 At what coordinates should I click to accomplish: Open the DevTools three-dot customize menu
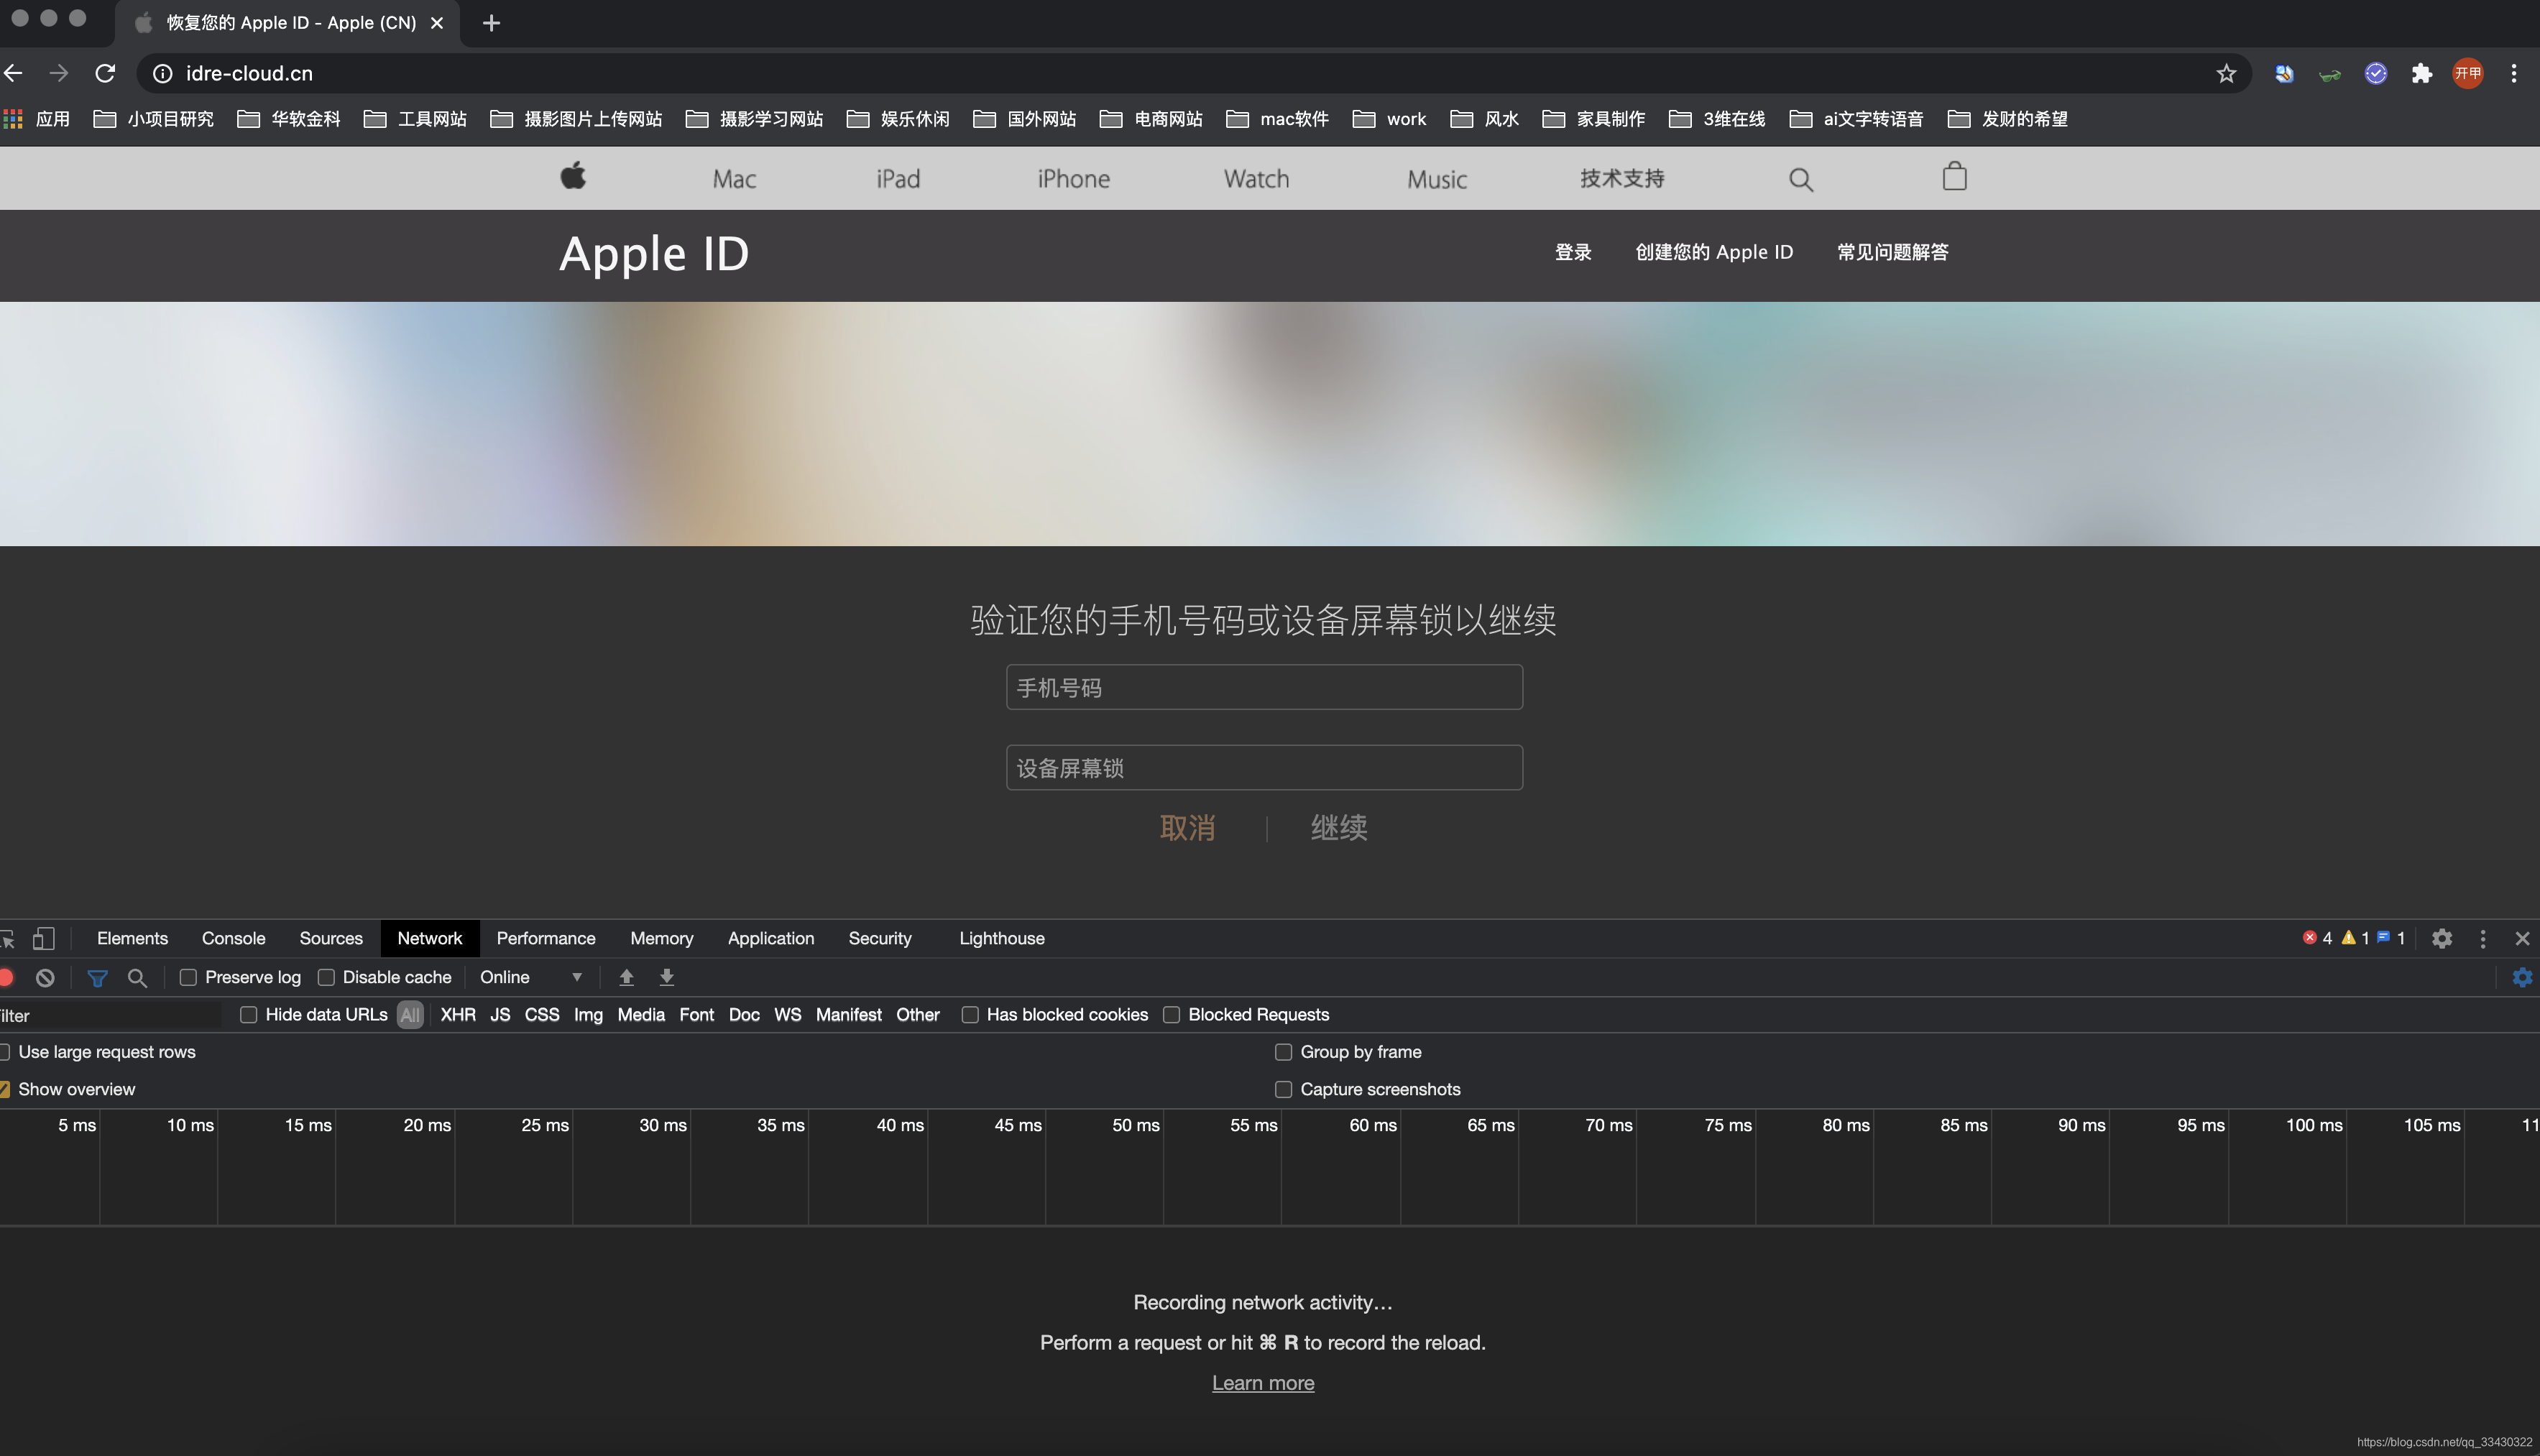pos(2482,938)
